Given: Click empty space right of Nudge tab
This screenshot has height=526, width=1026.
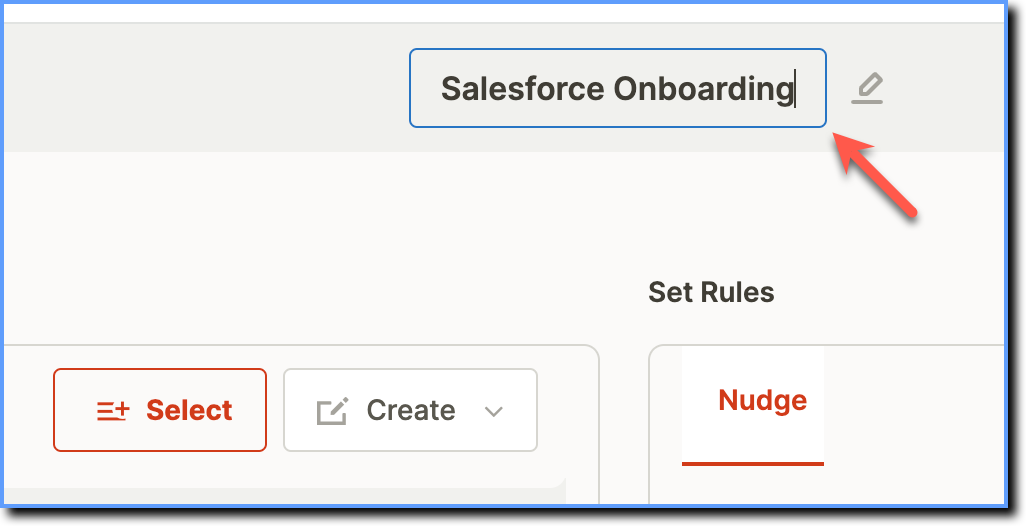Looking at the screenshot, I should coord(913,406).
